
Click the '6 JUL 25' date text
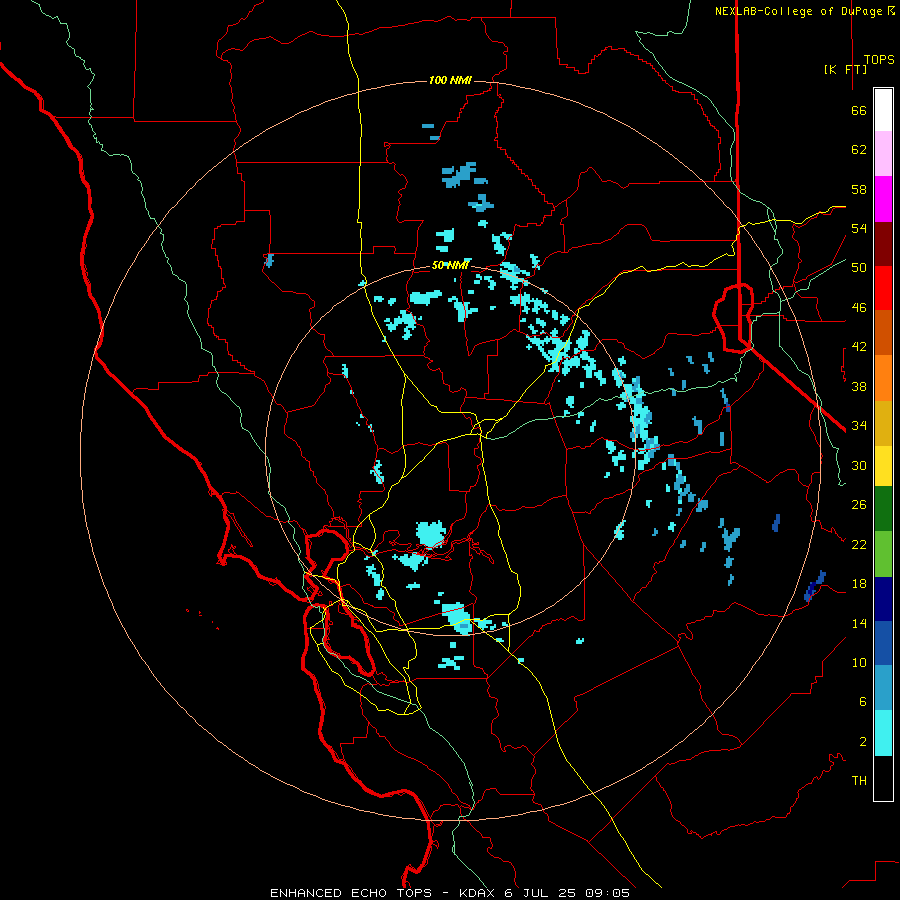542,893
